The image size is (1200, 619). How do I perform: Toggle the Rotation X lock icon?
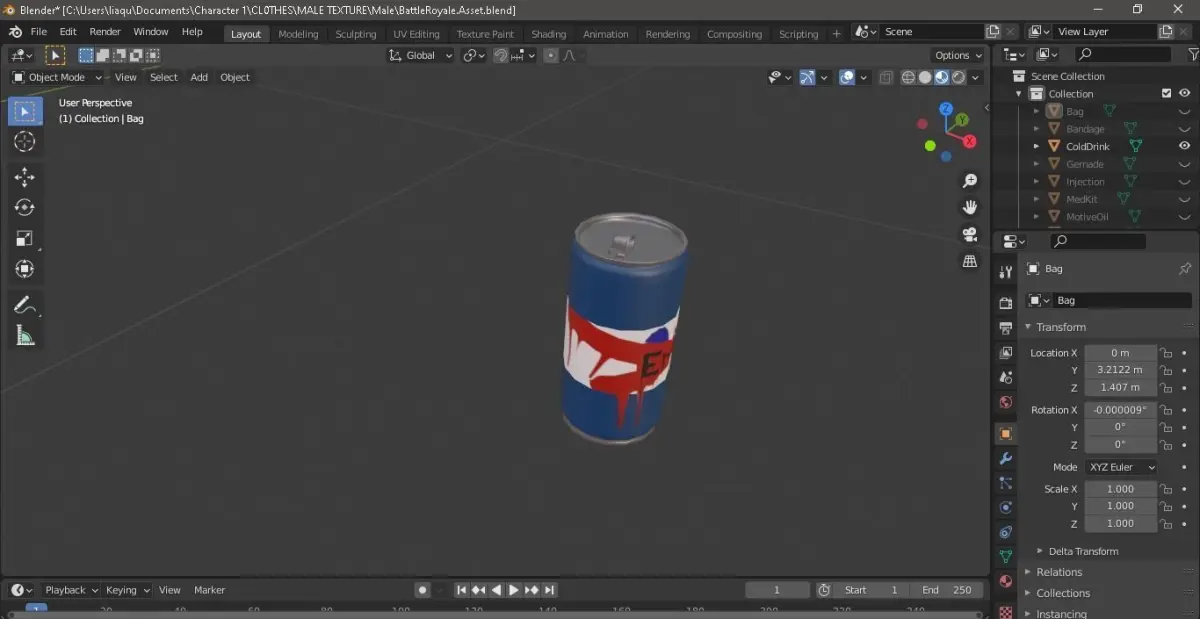pyautogui.click(x=1166, y=410)
